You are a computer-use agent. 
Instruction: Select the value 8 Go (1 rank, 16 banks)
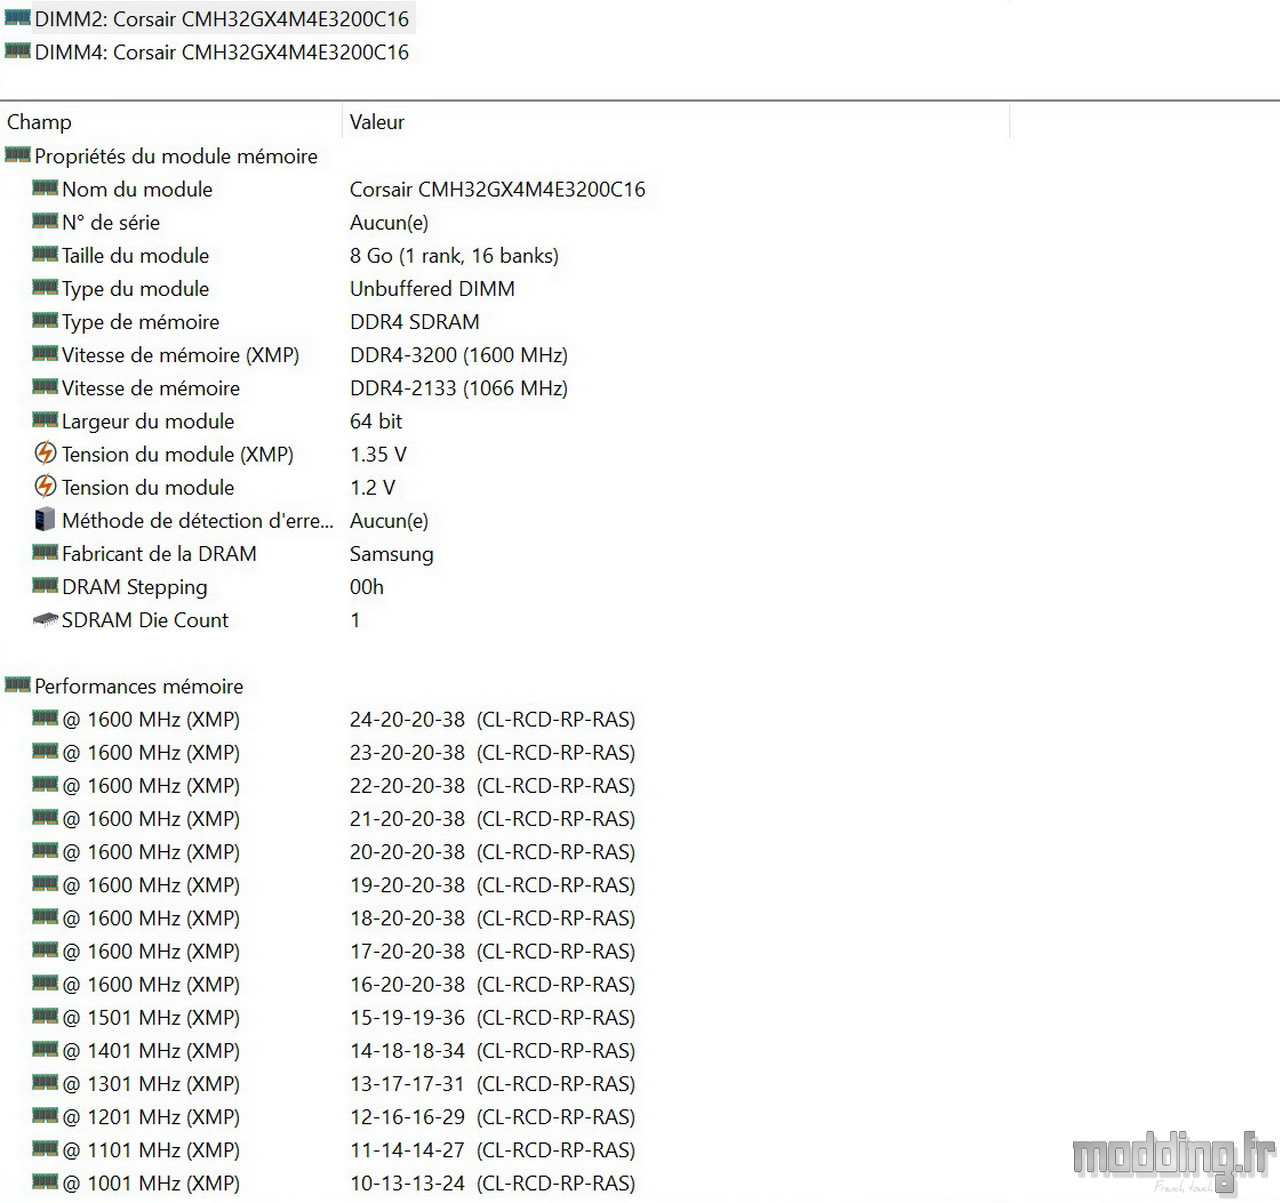click(454, 255)
